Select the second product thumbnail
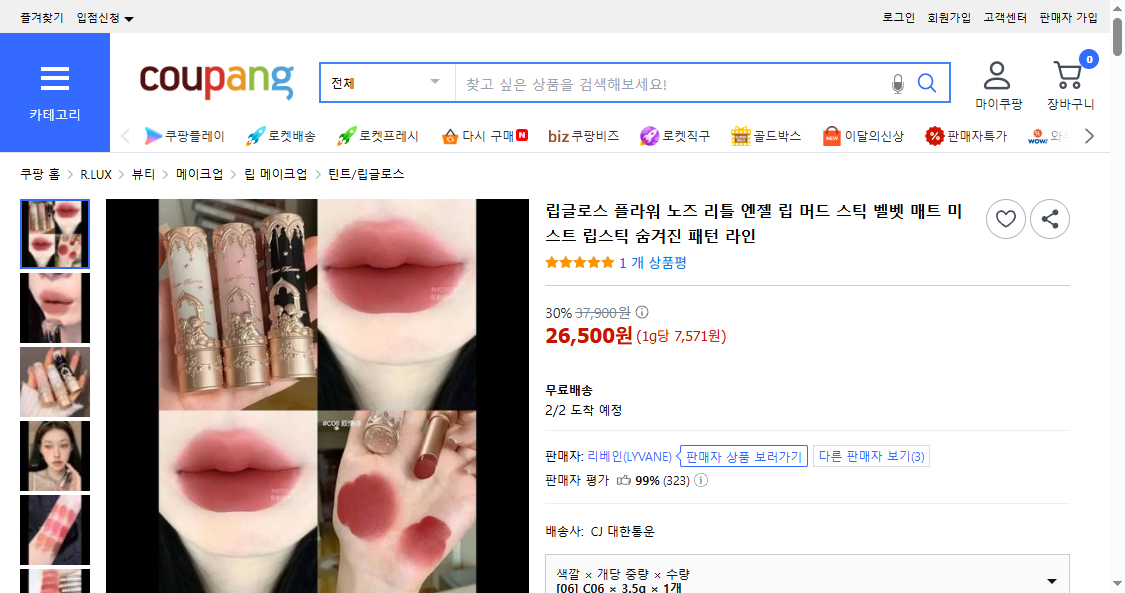The width and height of the screenshot is (1125, 593). (x=55, y=307)
